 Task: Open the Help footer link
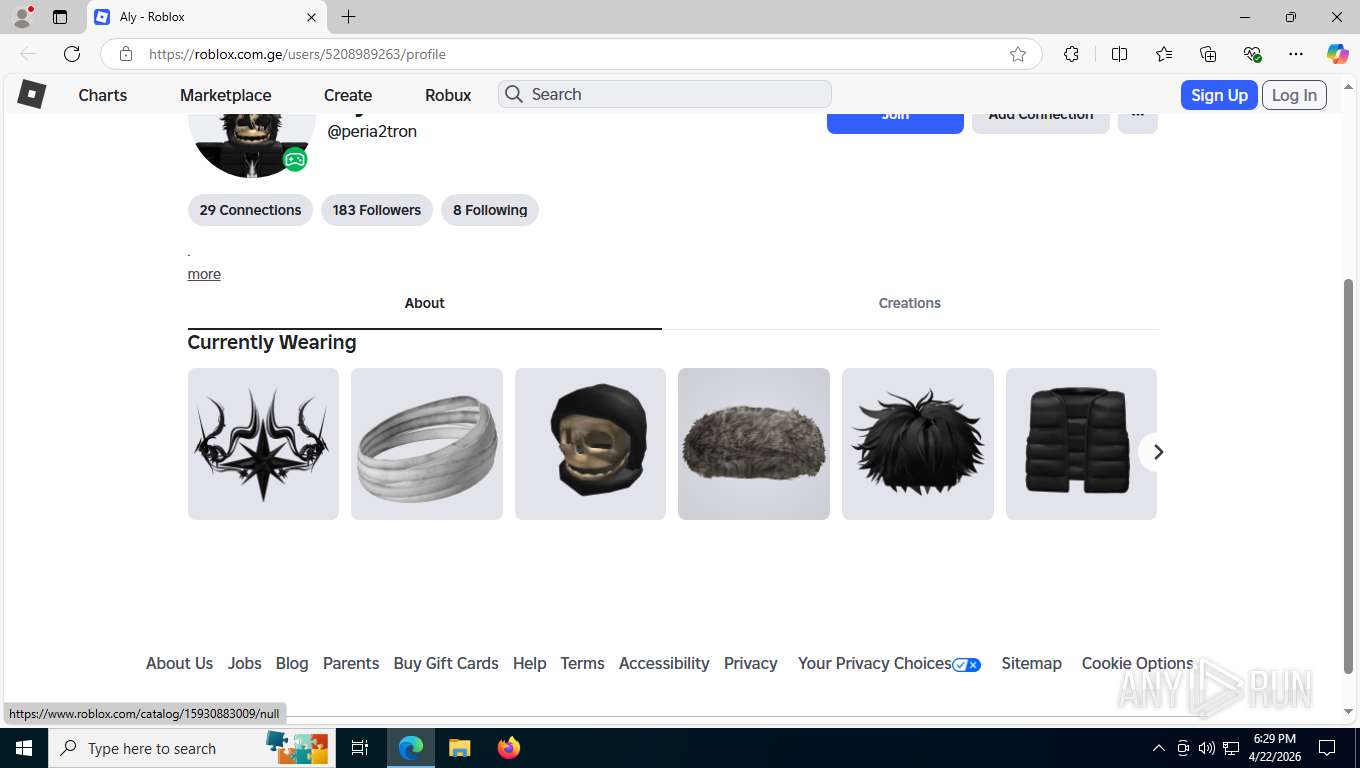530,663
